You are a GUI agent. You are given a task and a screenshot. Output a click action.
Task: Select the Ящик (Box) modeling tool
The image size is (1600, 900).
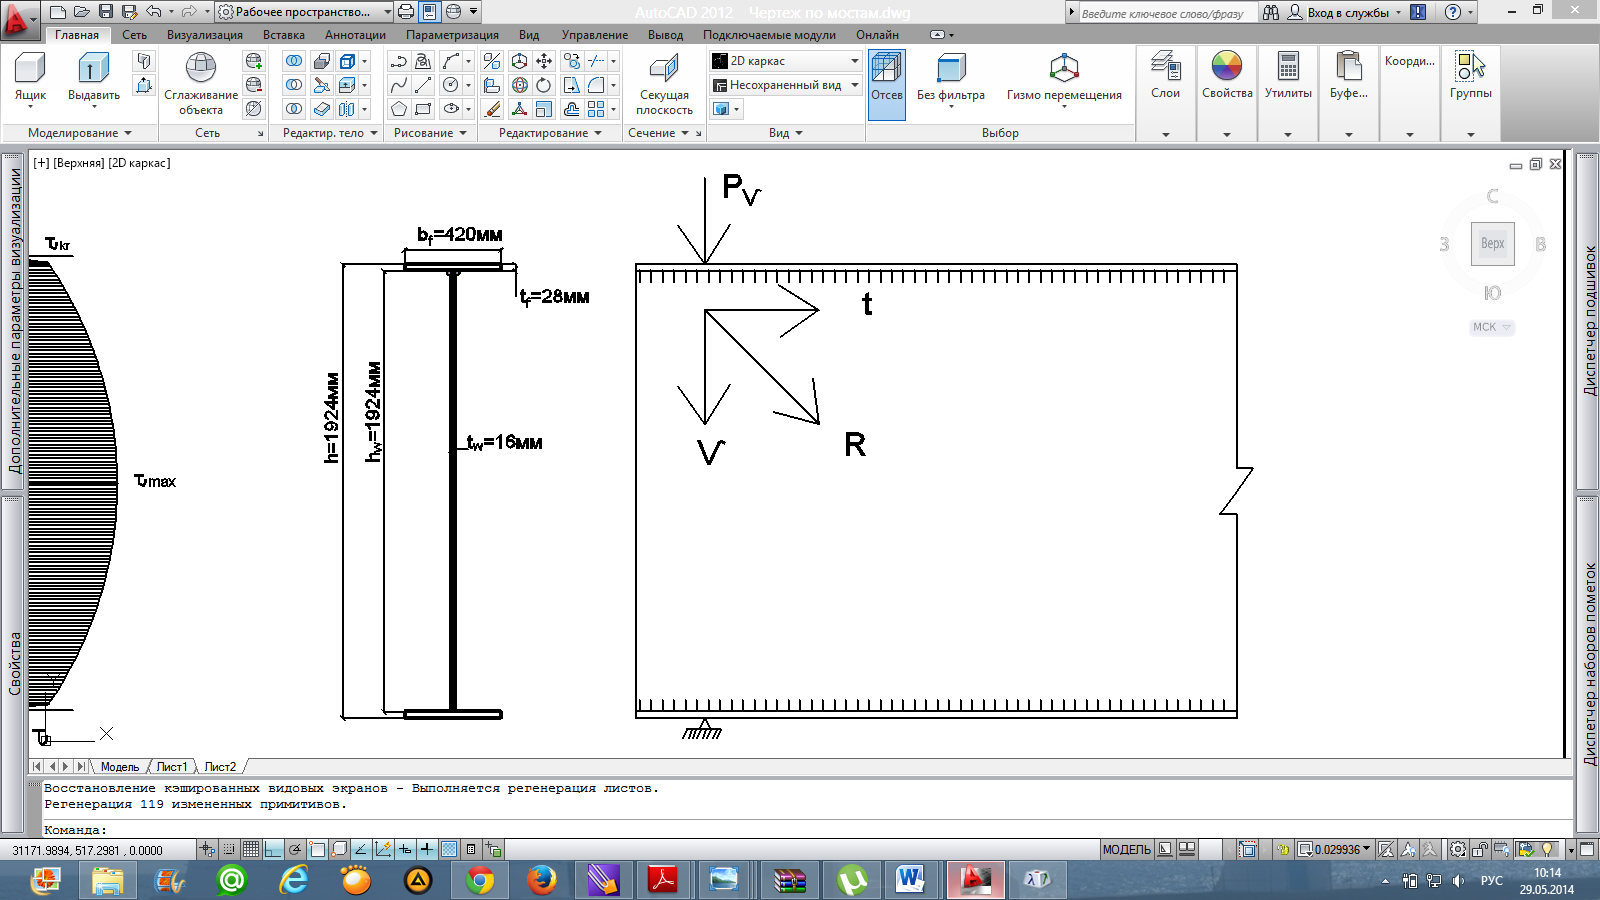tap(30, 78)
